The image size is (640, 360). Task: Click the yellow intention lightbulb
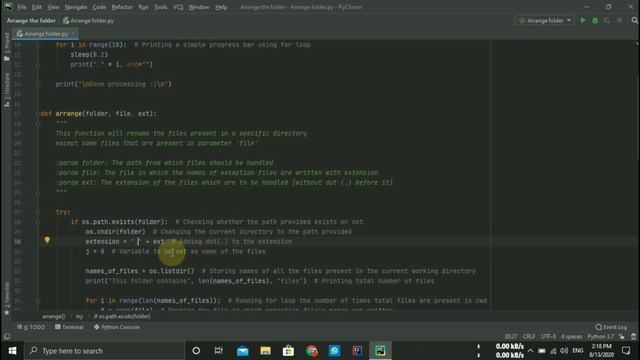click(x=47, y=240)
